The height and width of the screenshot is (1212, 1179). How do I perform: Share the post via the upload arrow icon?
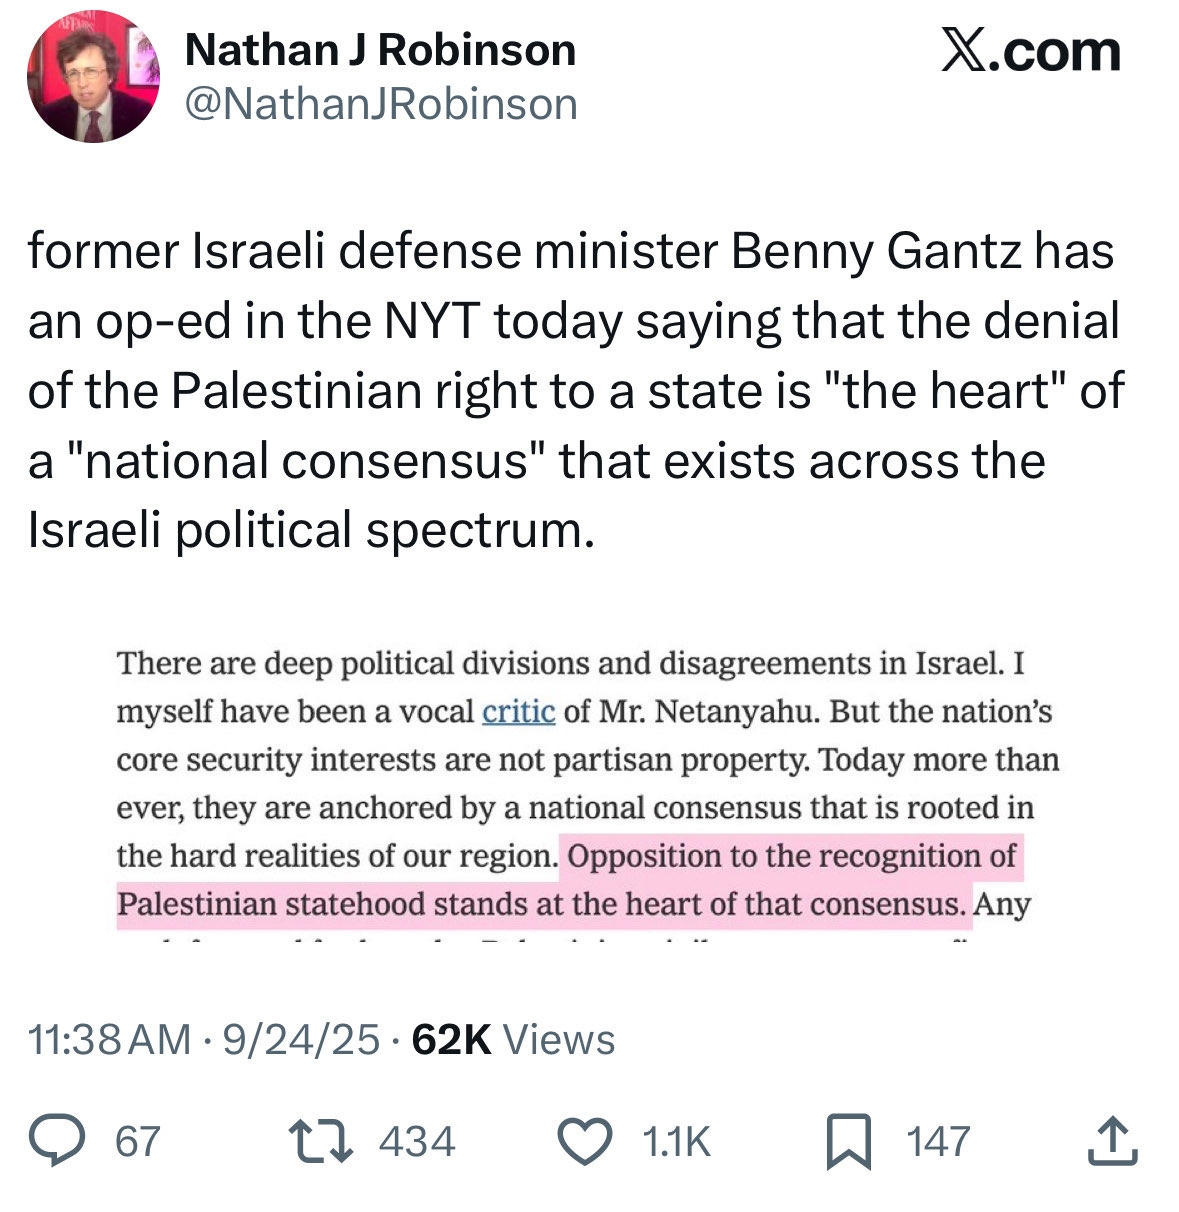(1112, 1141)
